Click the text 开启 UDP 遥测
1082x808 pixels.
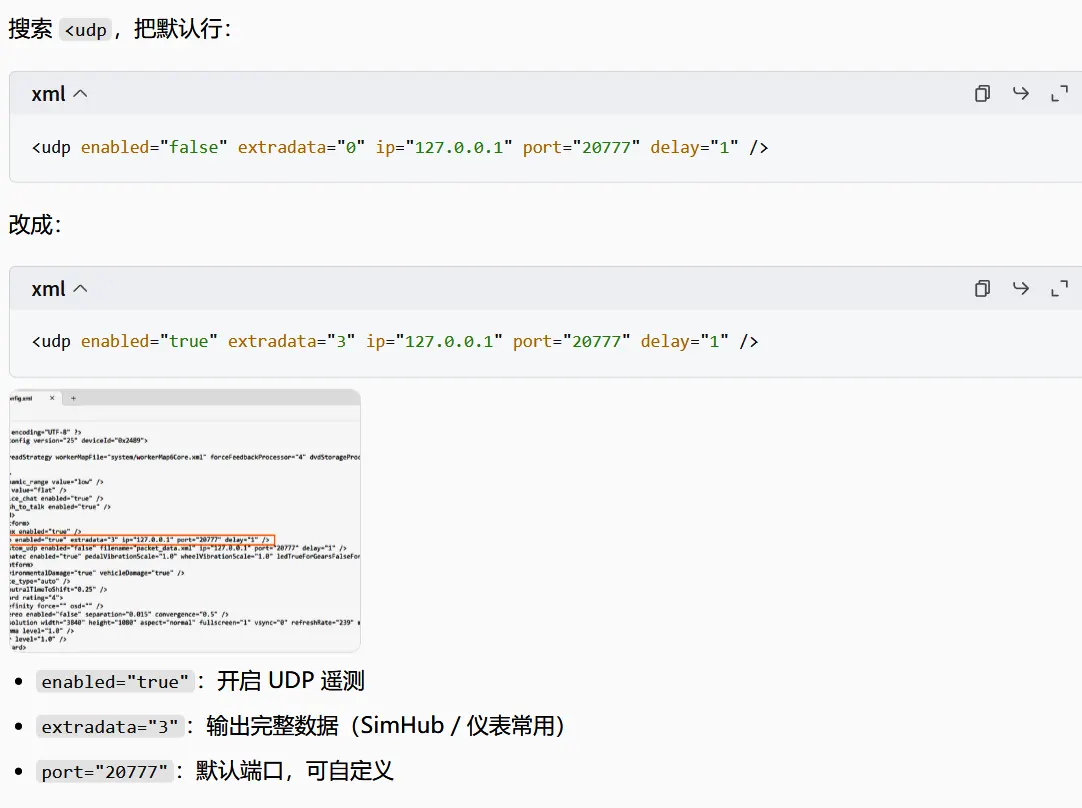pos(291,681)
